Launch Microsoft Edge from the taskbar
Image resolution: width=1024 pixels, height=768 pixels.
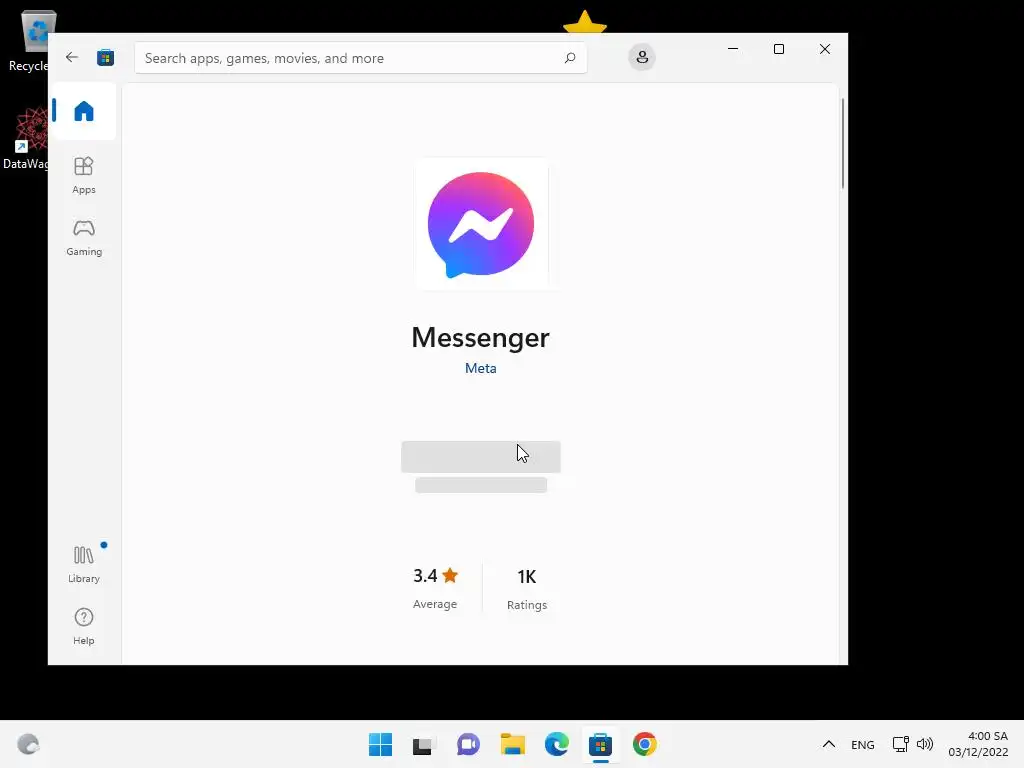pyautogui.click(x=556, y=744)
